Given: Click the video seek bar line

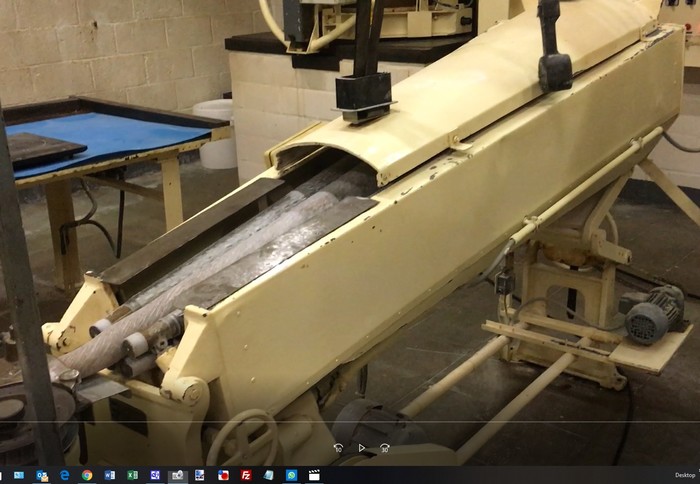Looking at the screenshot, I should (x=350, y=421).
